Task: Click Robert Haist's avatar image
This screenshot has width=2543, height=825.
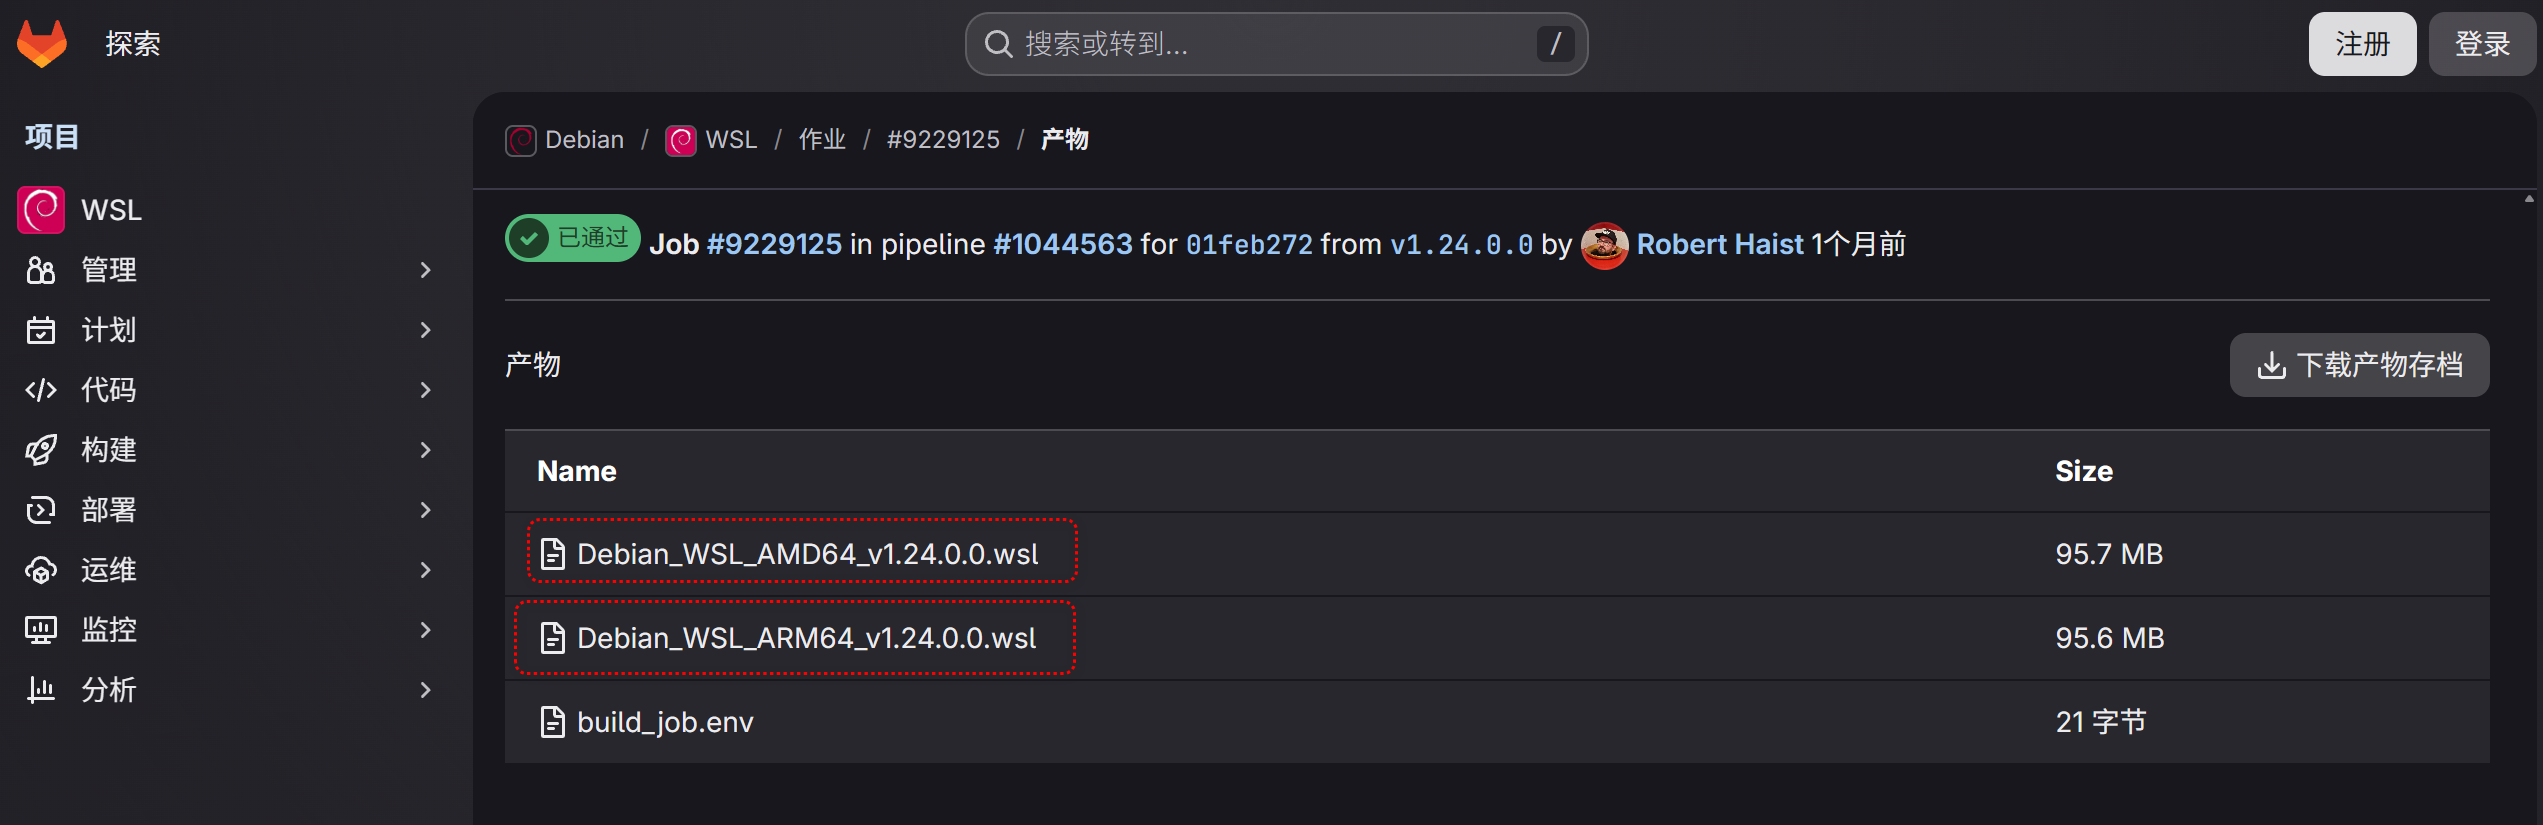Action: 1605,245
